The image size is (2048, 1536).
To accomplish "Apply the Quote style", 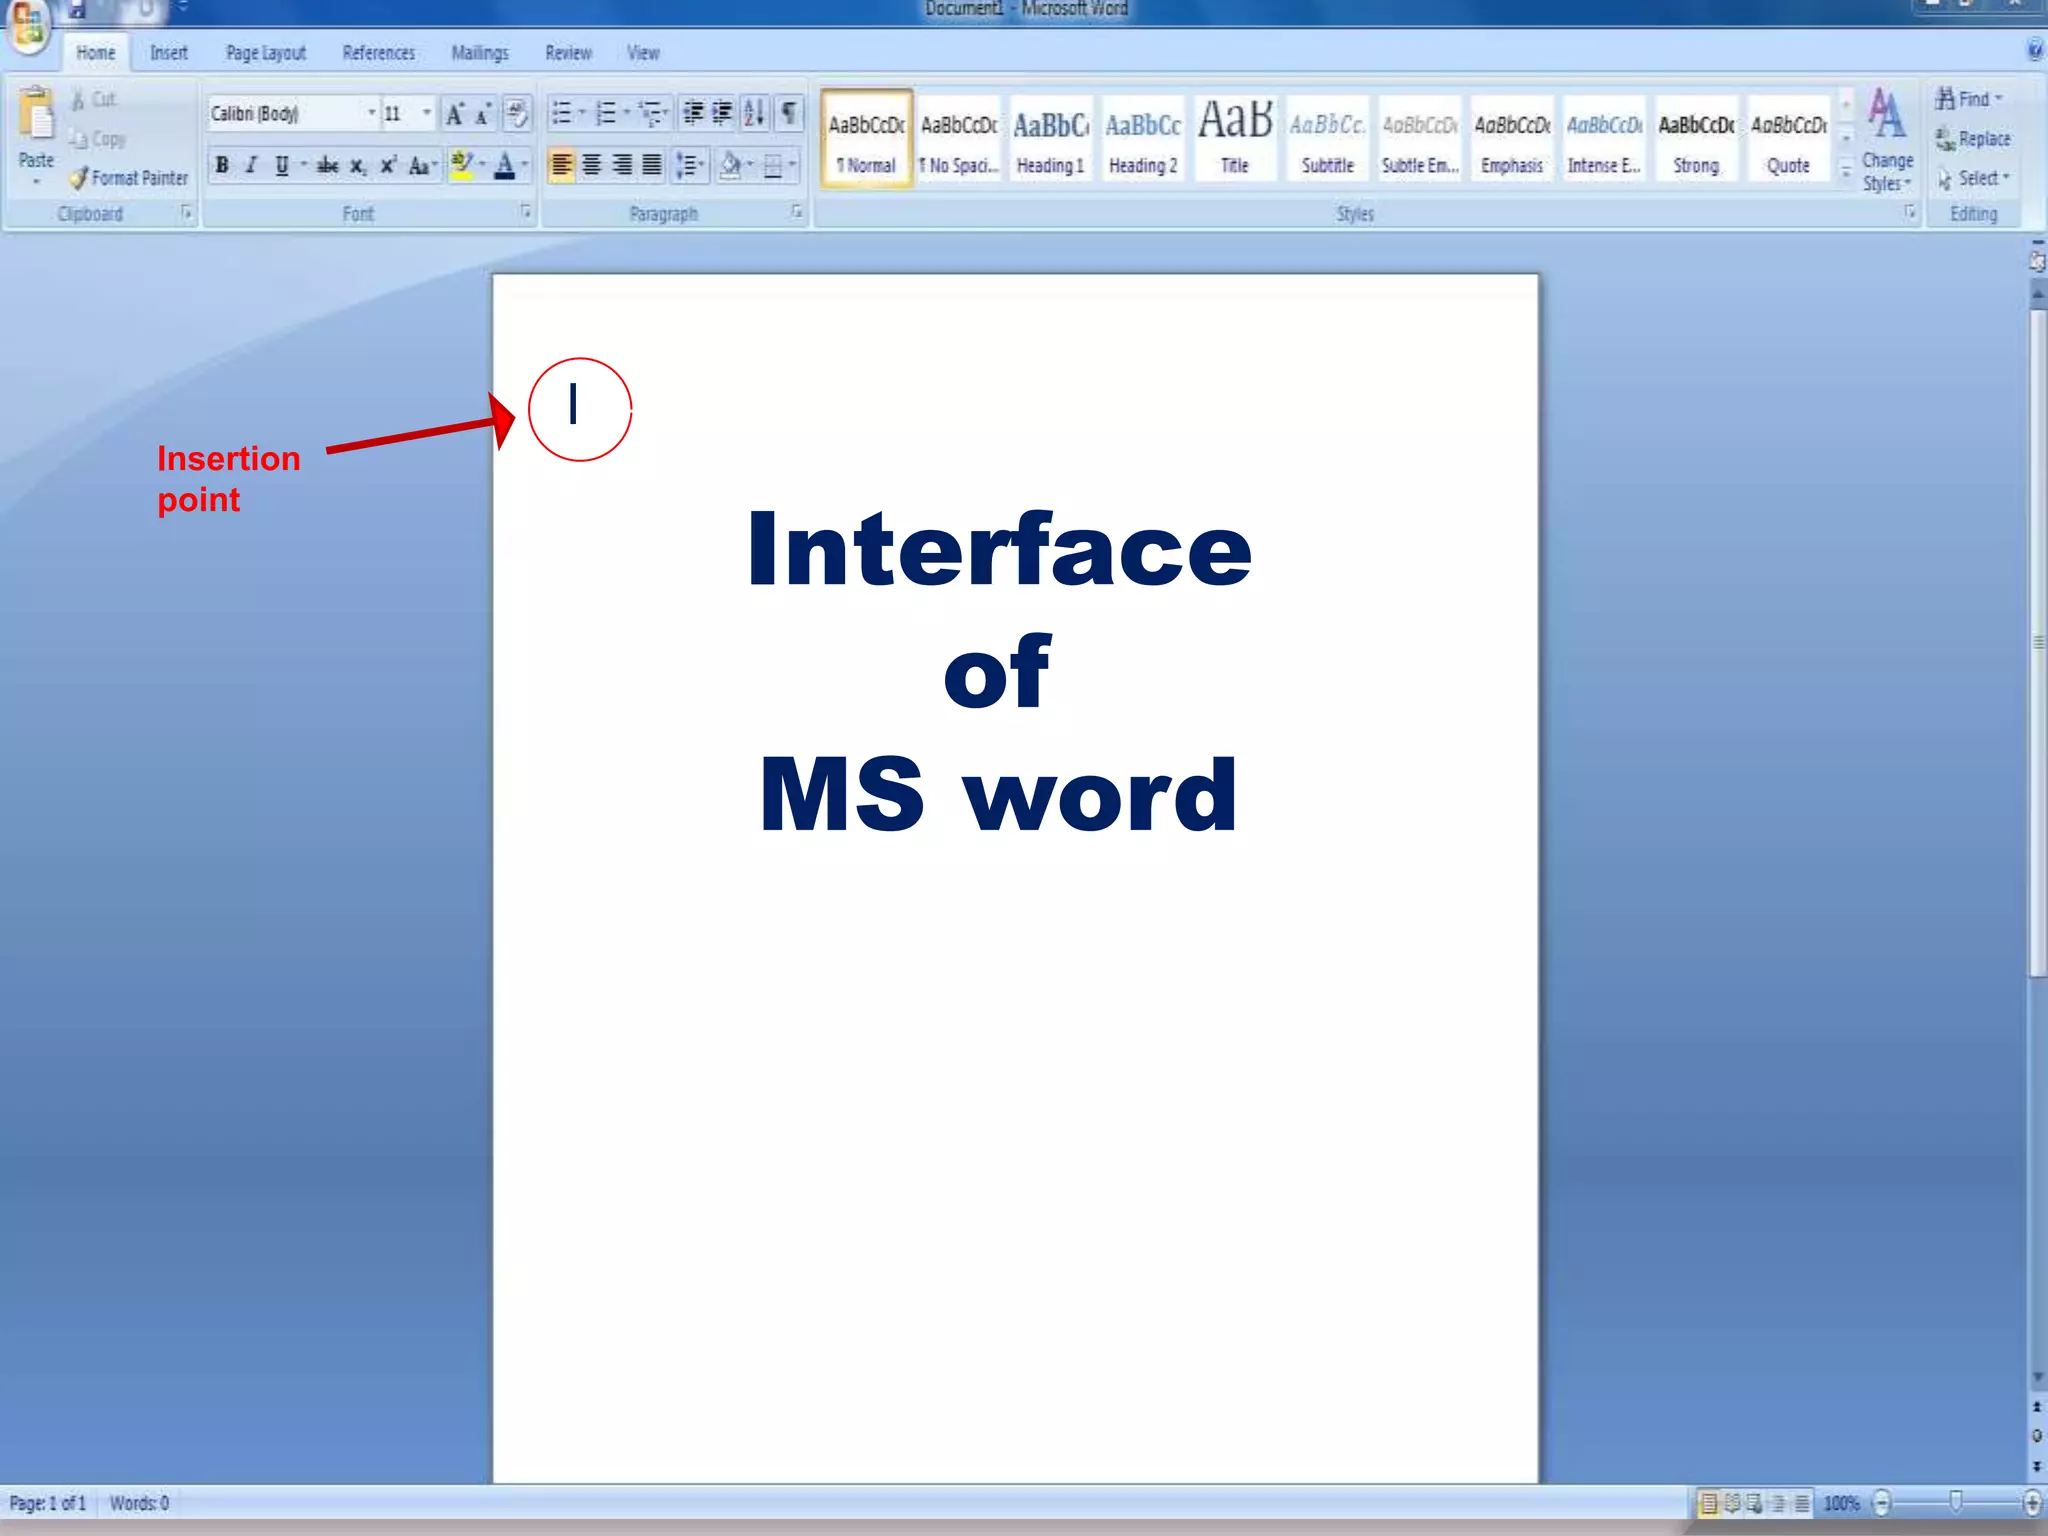I will pyautogui.click(x=1788, y=139).
